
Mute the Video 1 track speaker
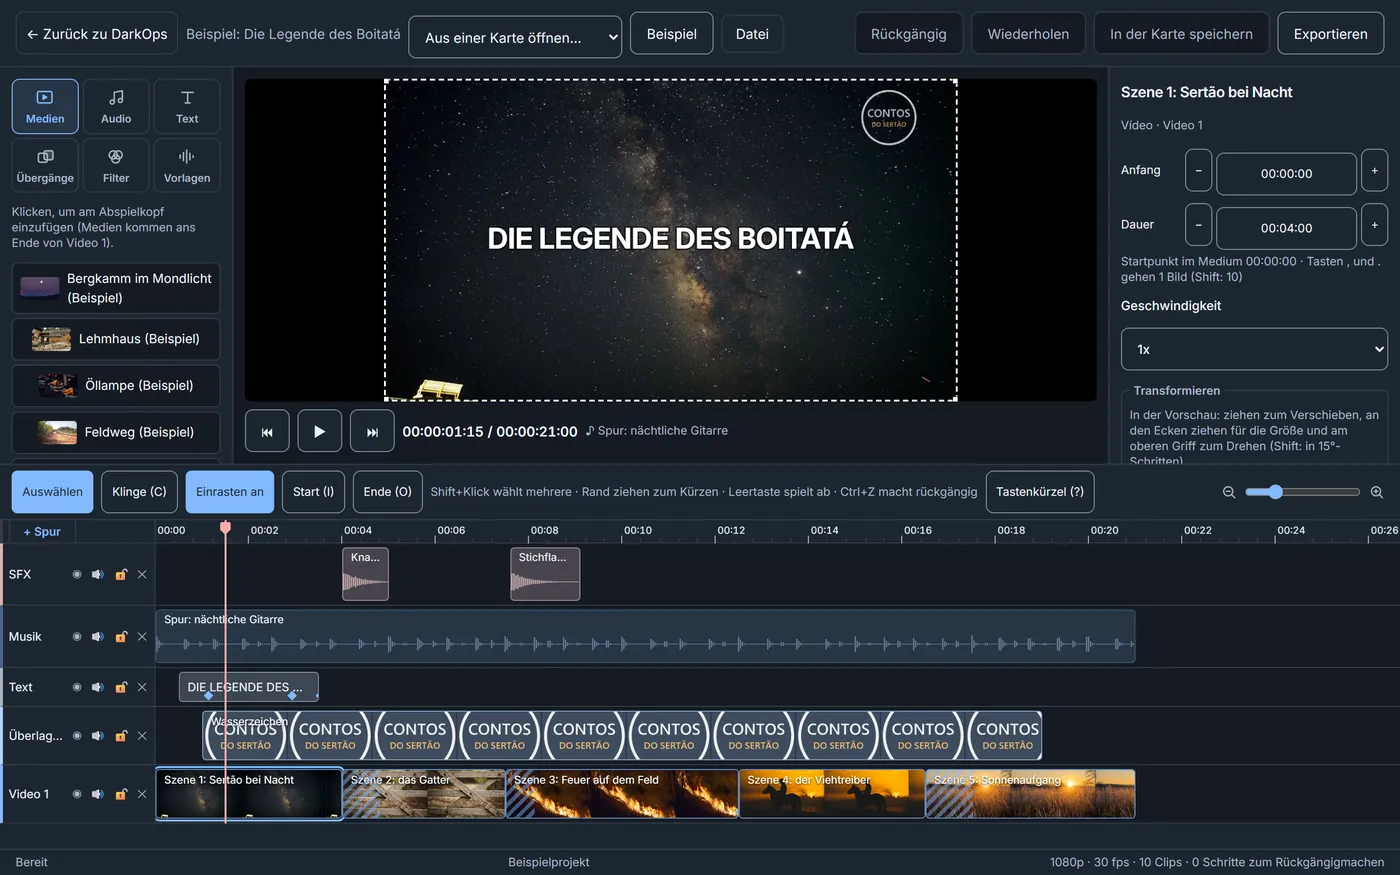click(x=98, y=794)
